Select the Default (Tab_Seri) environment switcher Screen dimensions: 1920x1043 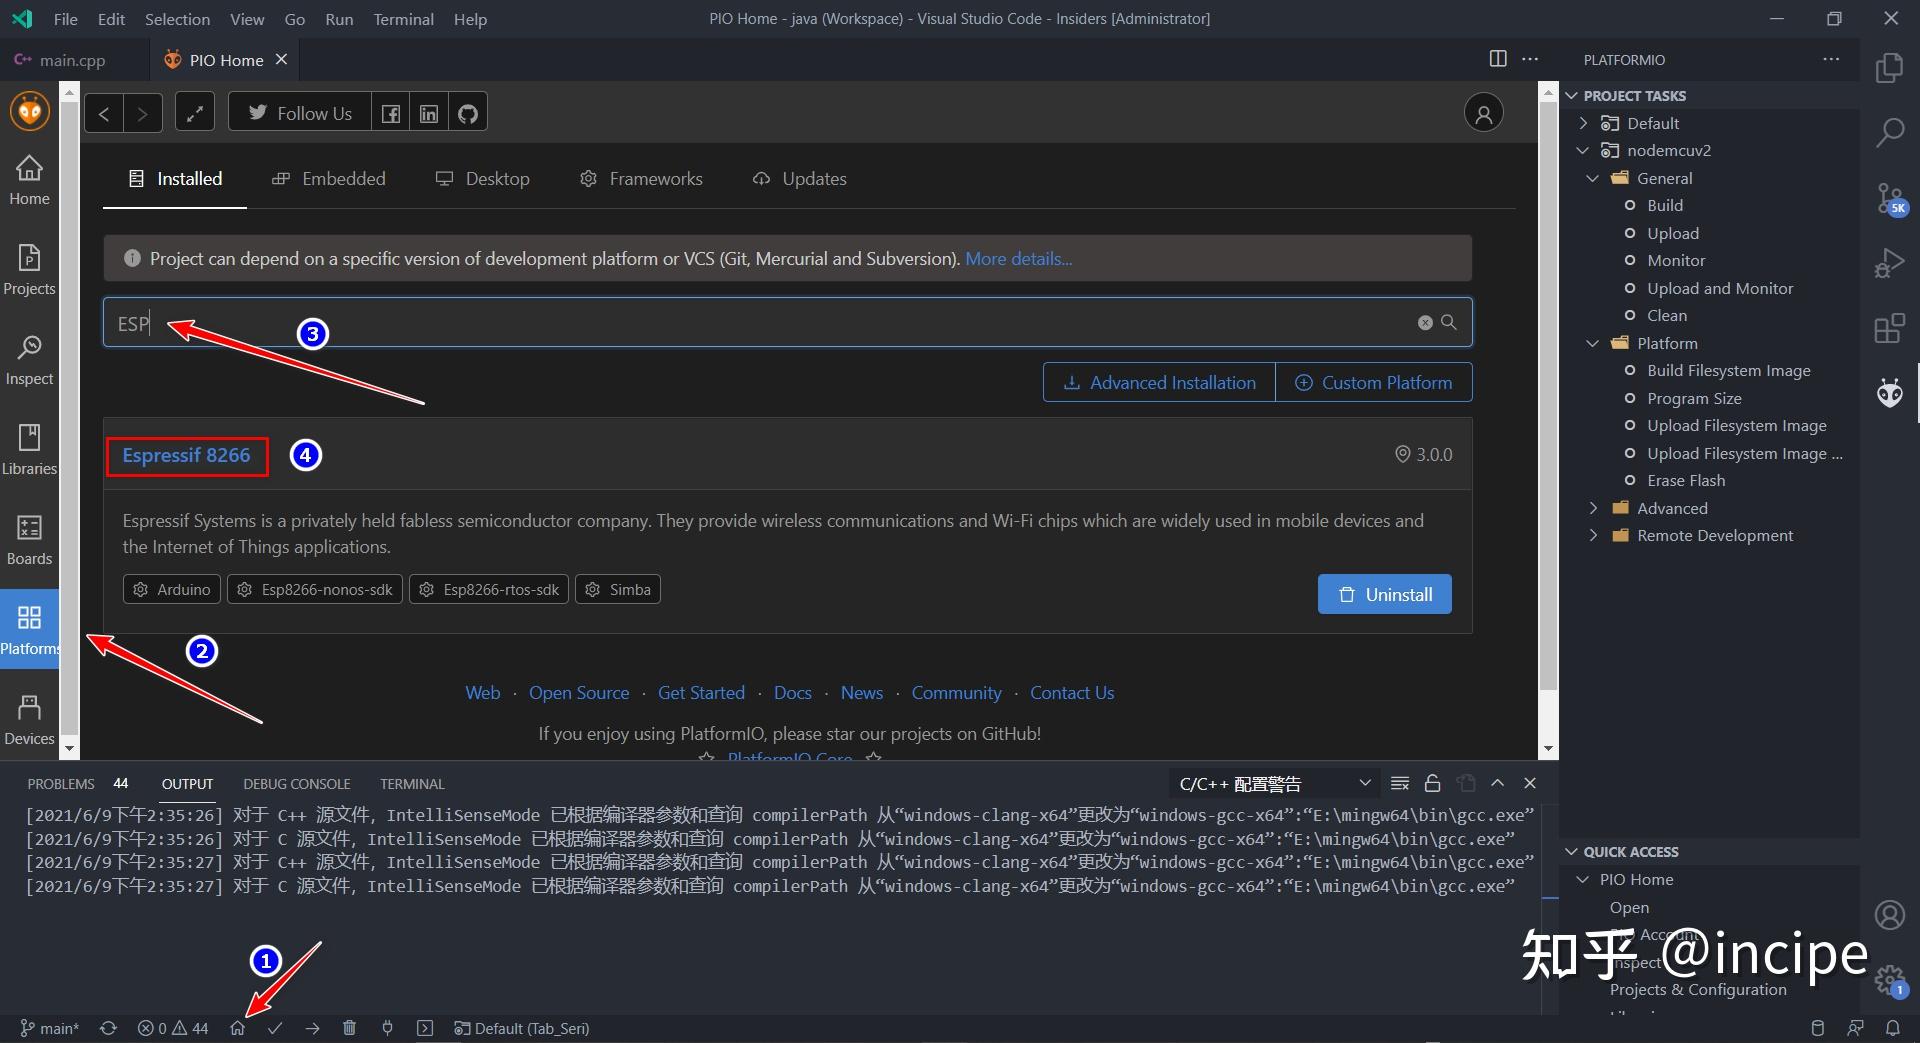[x=521, y=1028]
